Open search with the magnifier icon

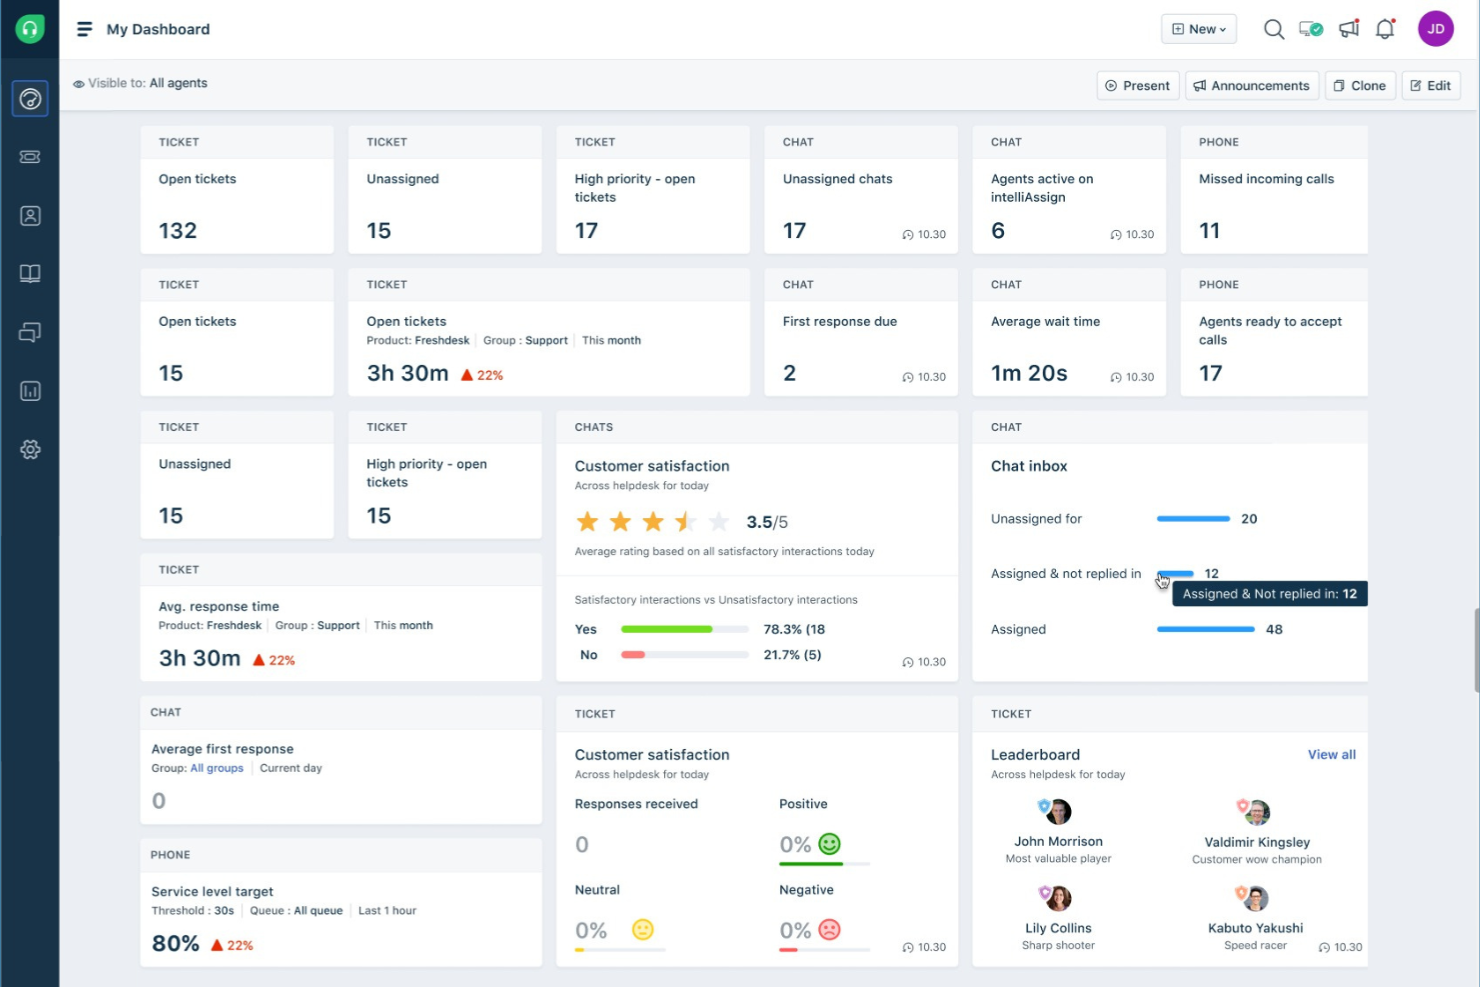click(x=1274, y=29)
